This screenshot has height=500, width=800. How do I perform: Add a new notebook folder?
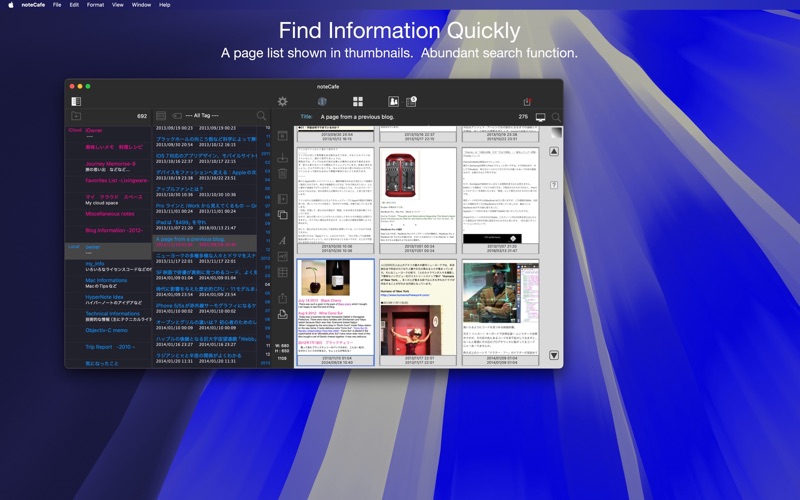(x=76, y=116)
